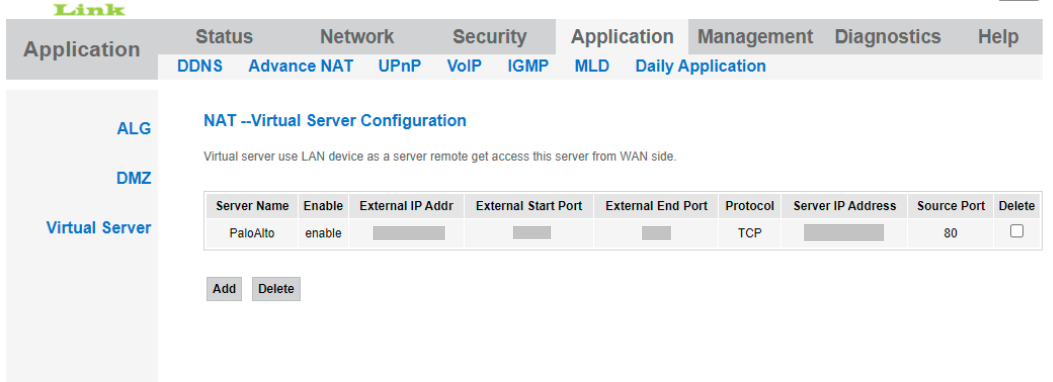Go to UPnP settings
The height and width of the screenshot is (382, 1053).
point(400,66)
